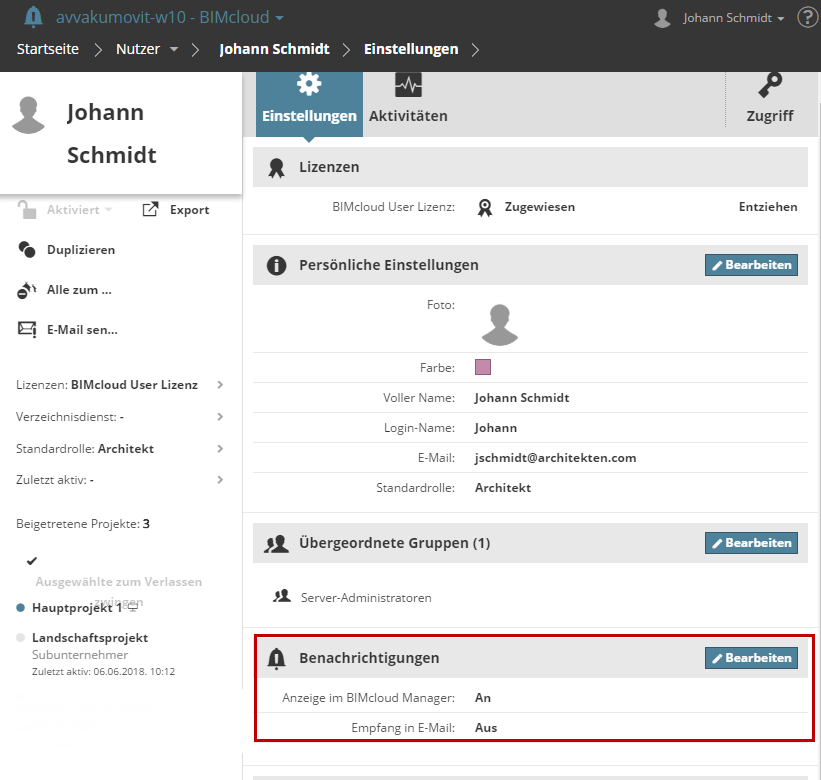821x780 pixels.
Task: Click the Entziehen license link
Action: 768,207
